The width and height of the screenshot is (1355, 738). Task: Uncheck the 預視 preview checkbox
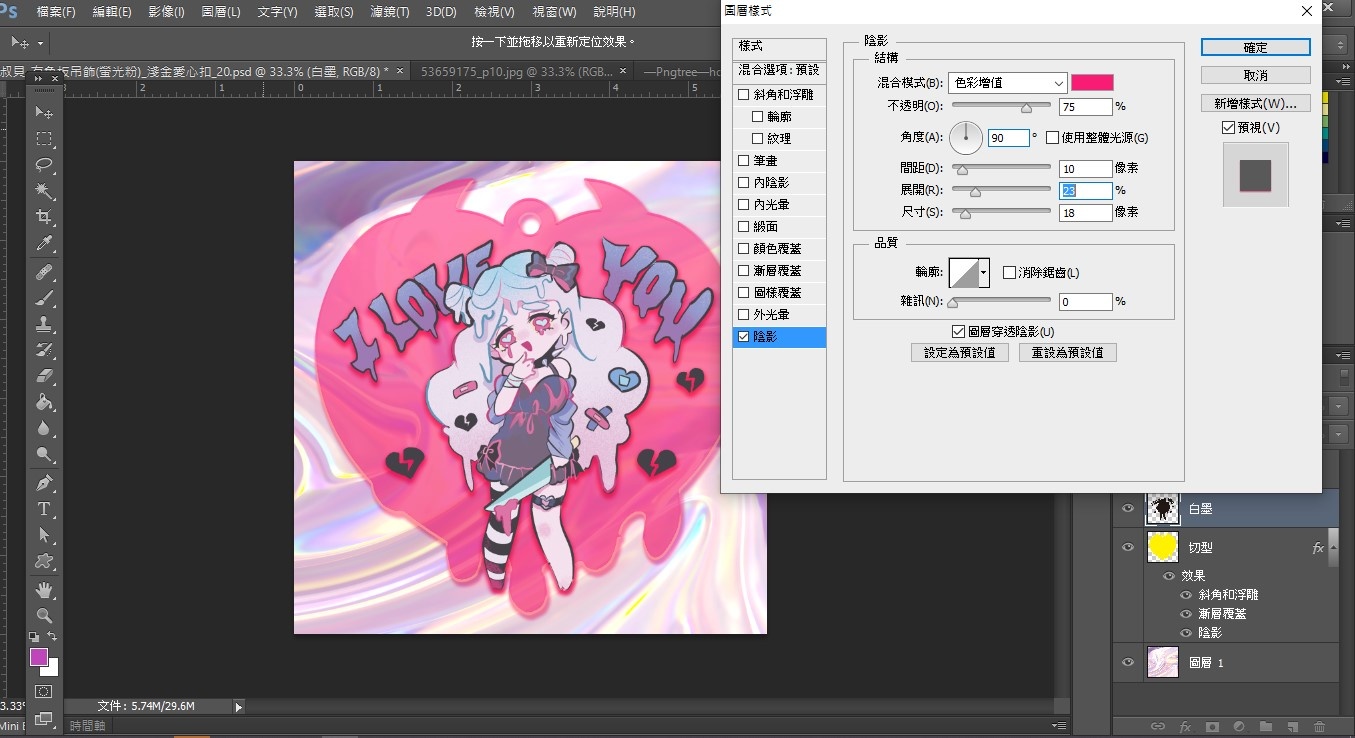coord(1228,128)
